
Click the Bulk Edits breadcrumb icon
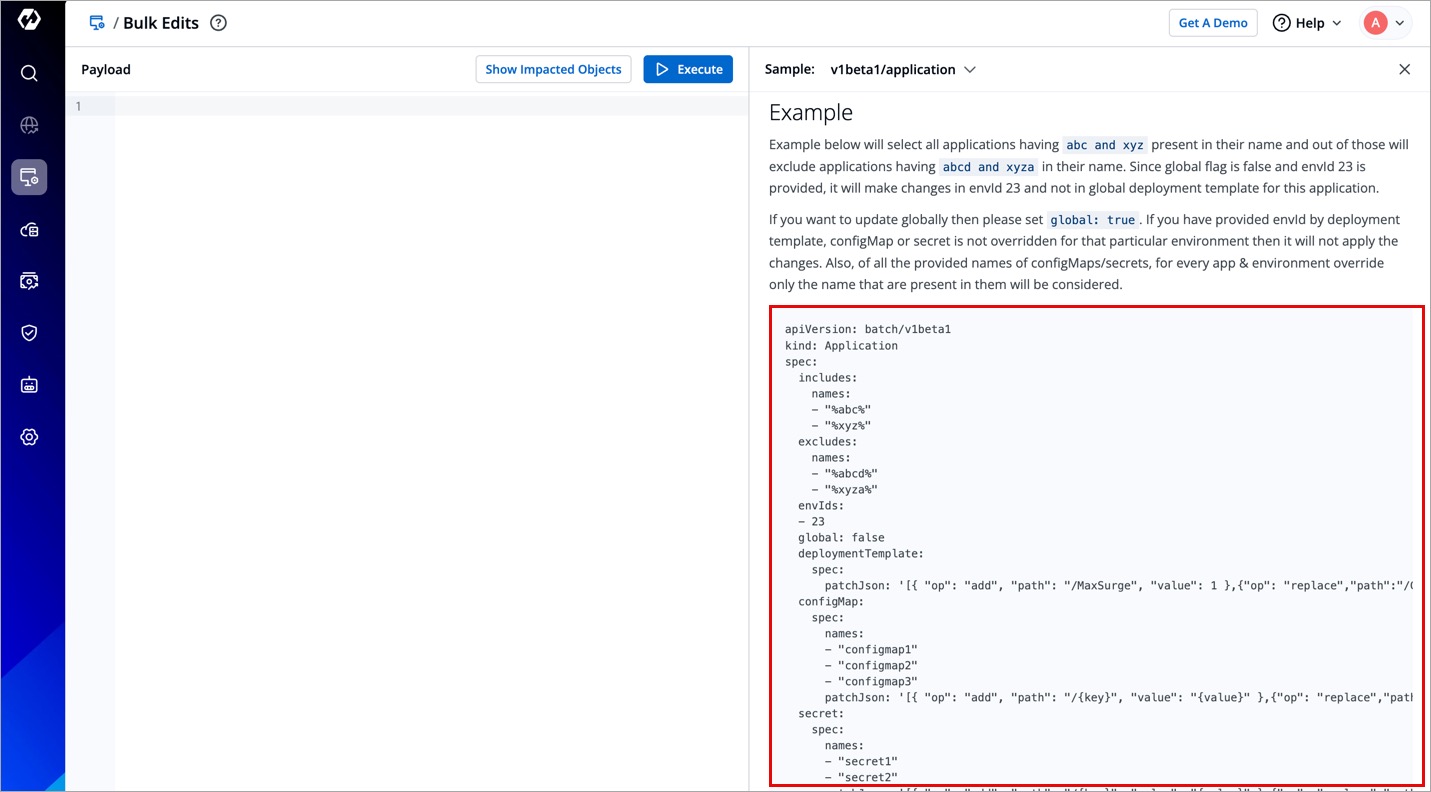[x=97, y=23]
